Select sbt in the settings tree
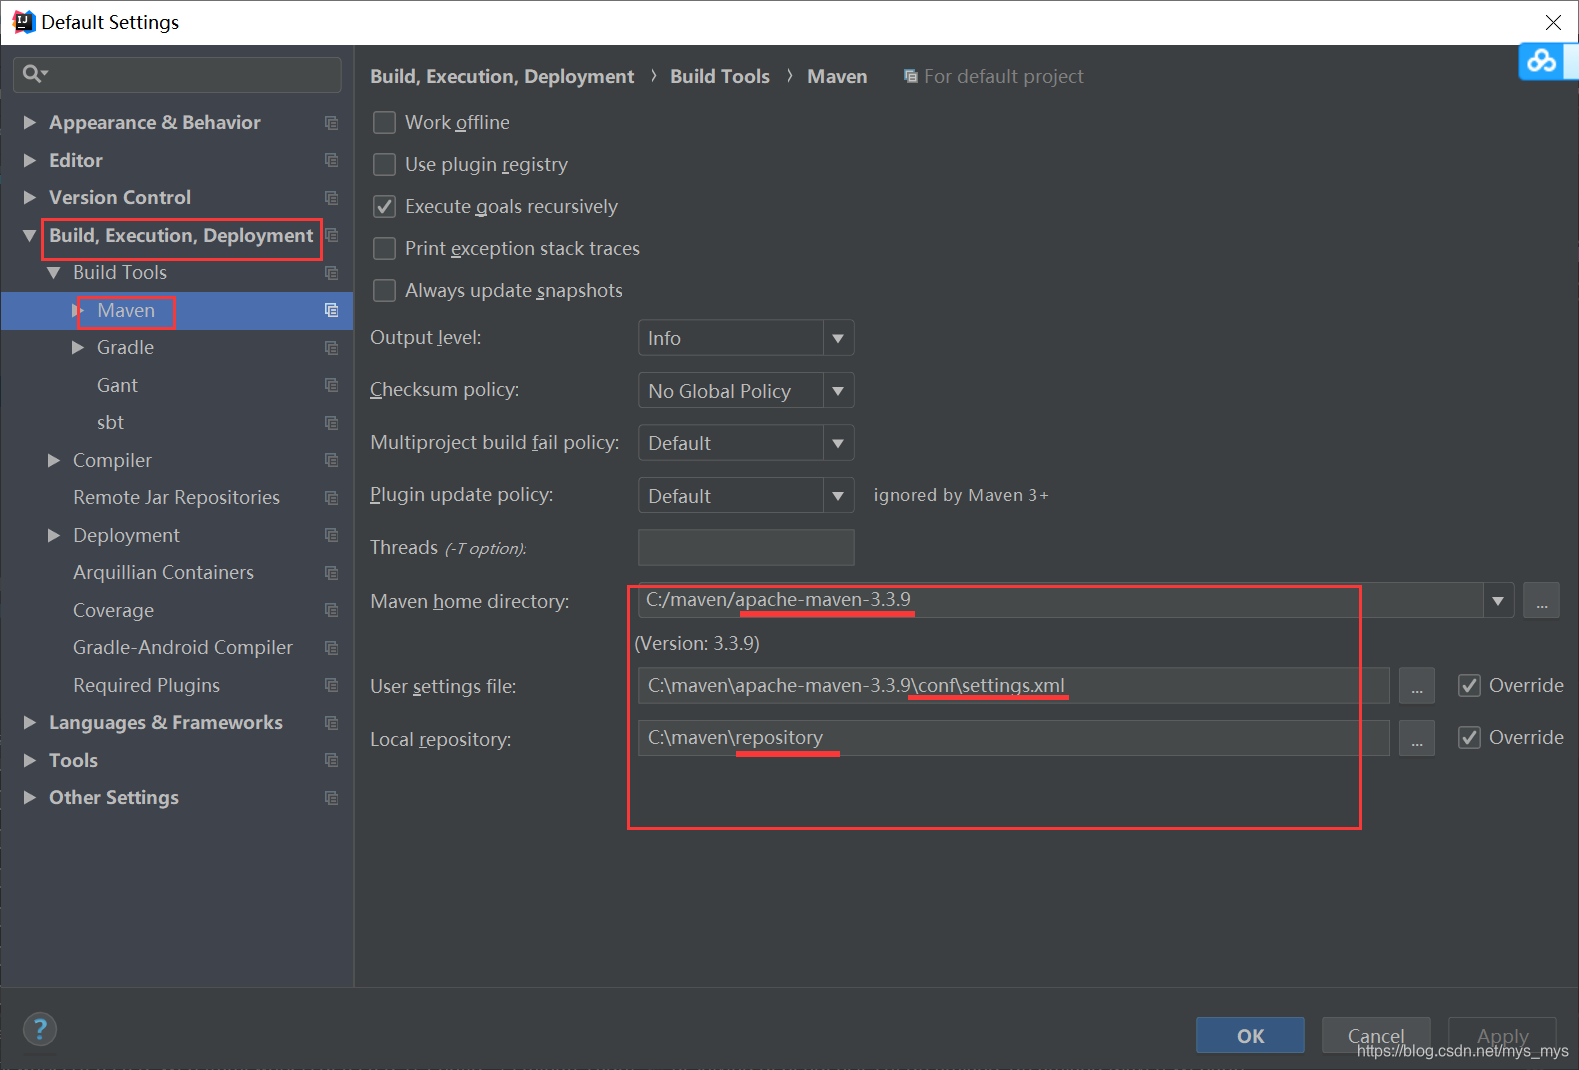This screenshot has width=1579, height=1070. pos(110,423)
